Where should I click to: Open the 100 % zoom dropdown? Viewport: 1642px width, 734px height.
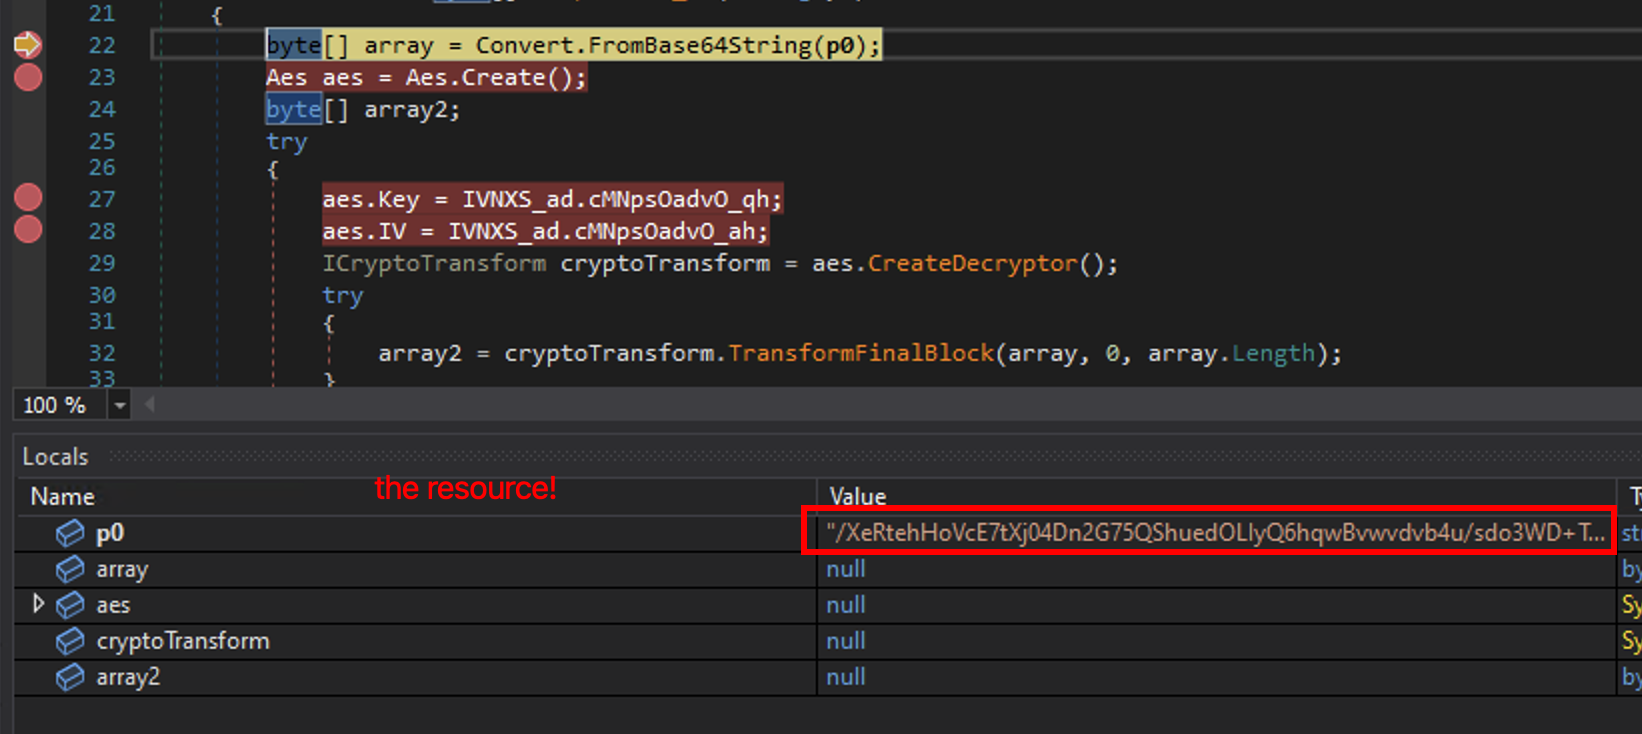(120, 405)
